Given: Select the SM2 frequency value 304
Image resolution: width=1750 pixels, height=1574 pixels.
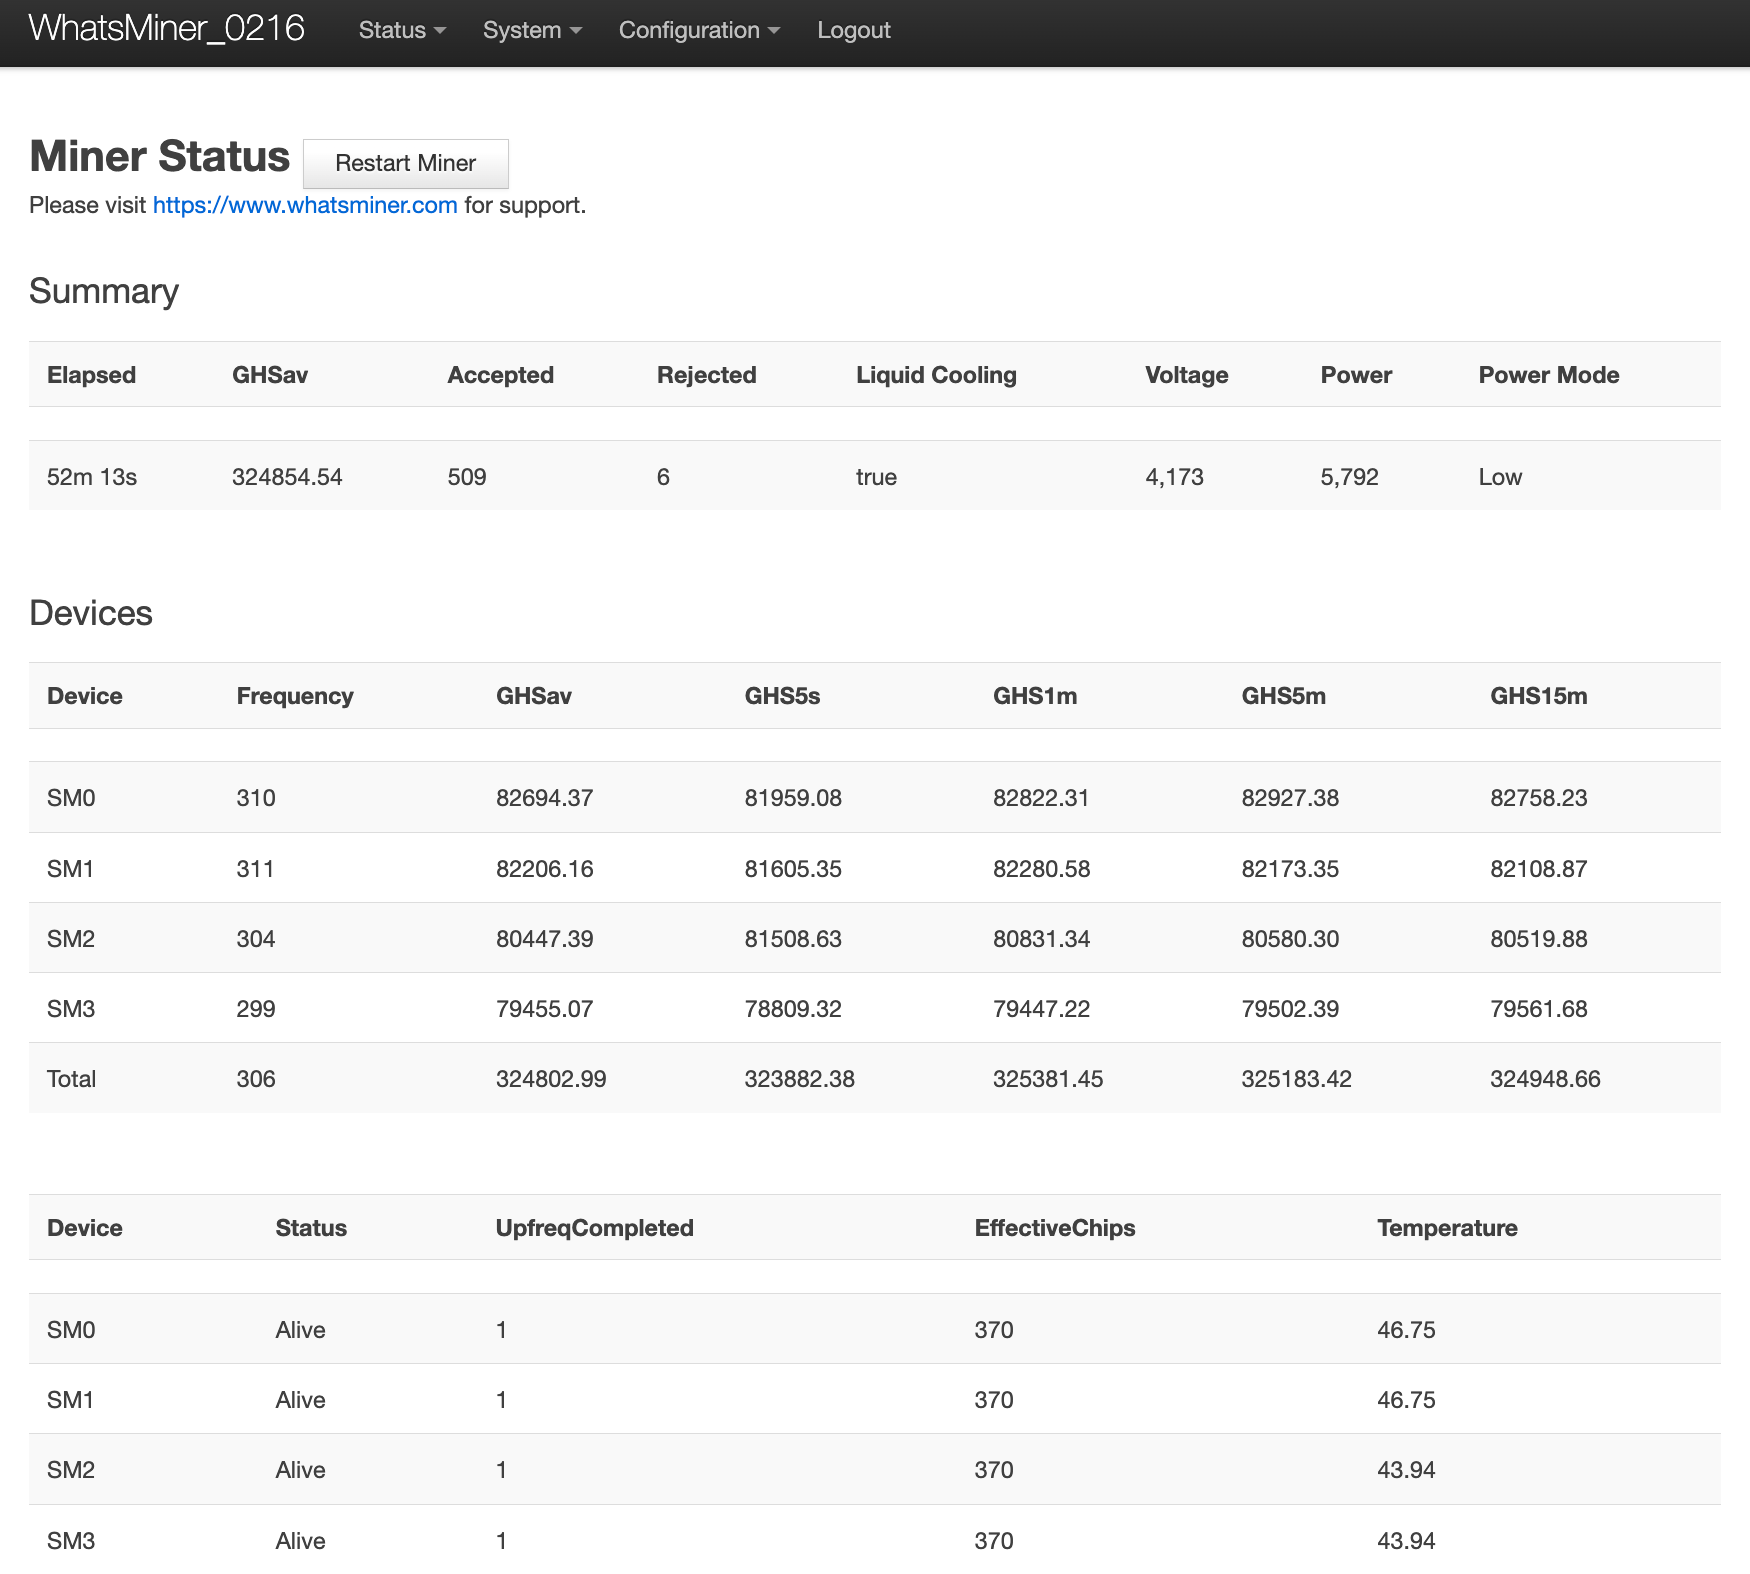Looking at the screenshot, I should pos(256,939).
